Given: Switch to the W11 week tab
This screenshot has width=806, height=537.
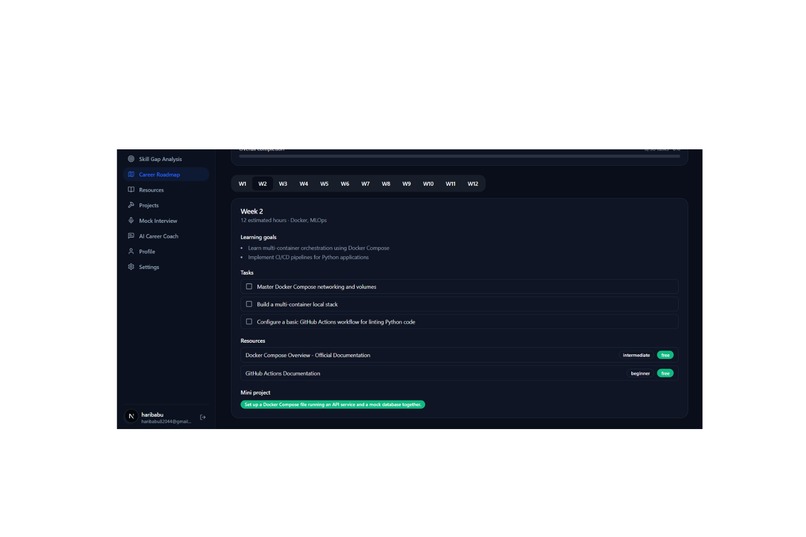Looking at the screenshot, I should [451, 183].
